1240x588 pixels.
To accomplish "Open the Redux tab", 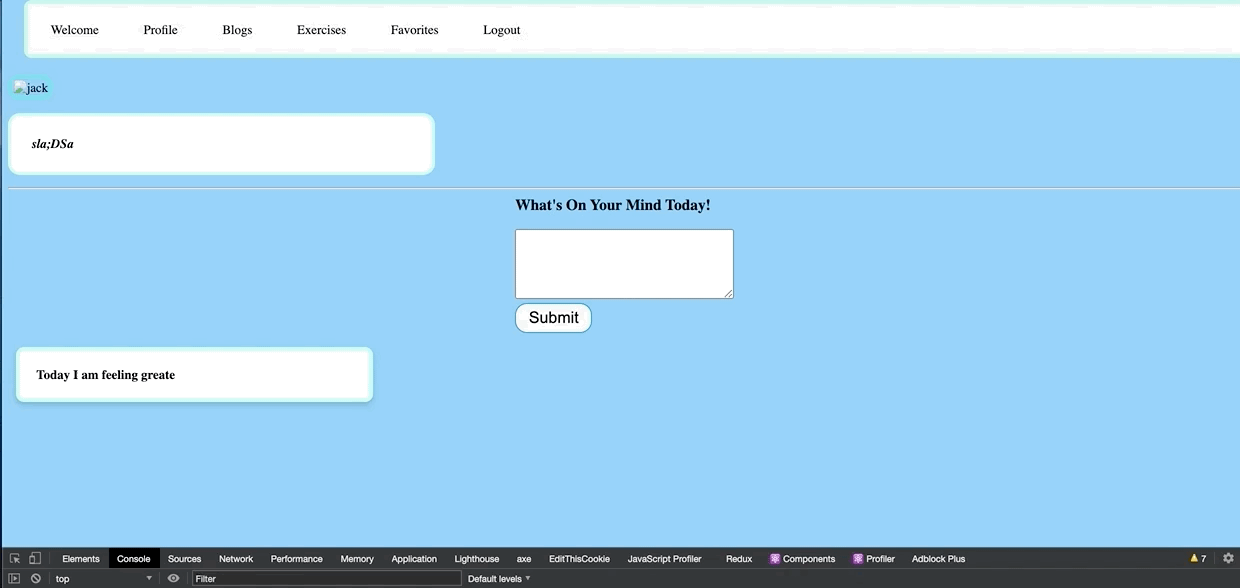I will pyautogui.click(x=739, y=559).
